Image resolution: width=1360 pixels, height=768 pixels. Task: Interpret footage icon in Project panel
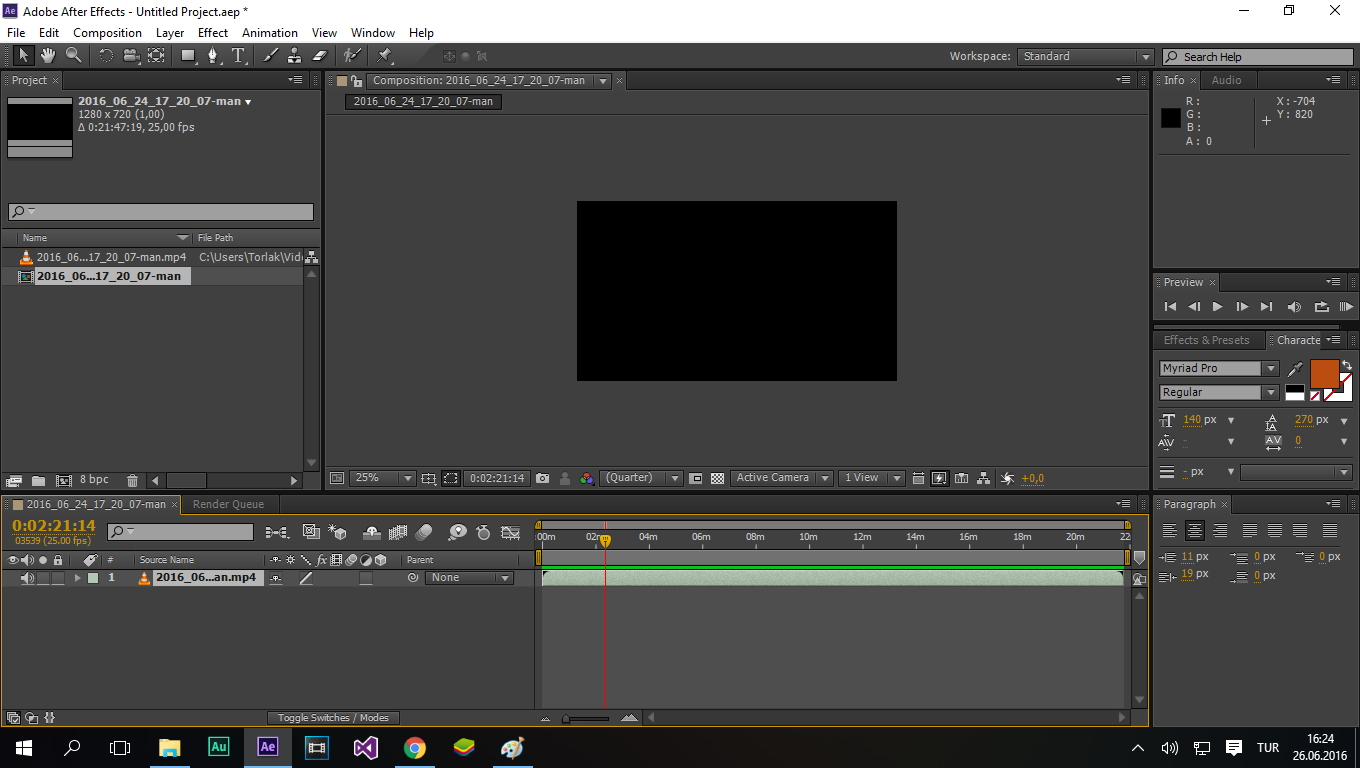point(14,481)
